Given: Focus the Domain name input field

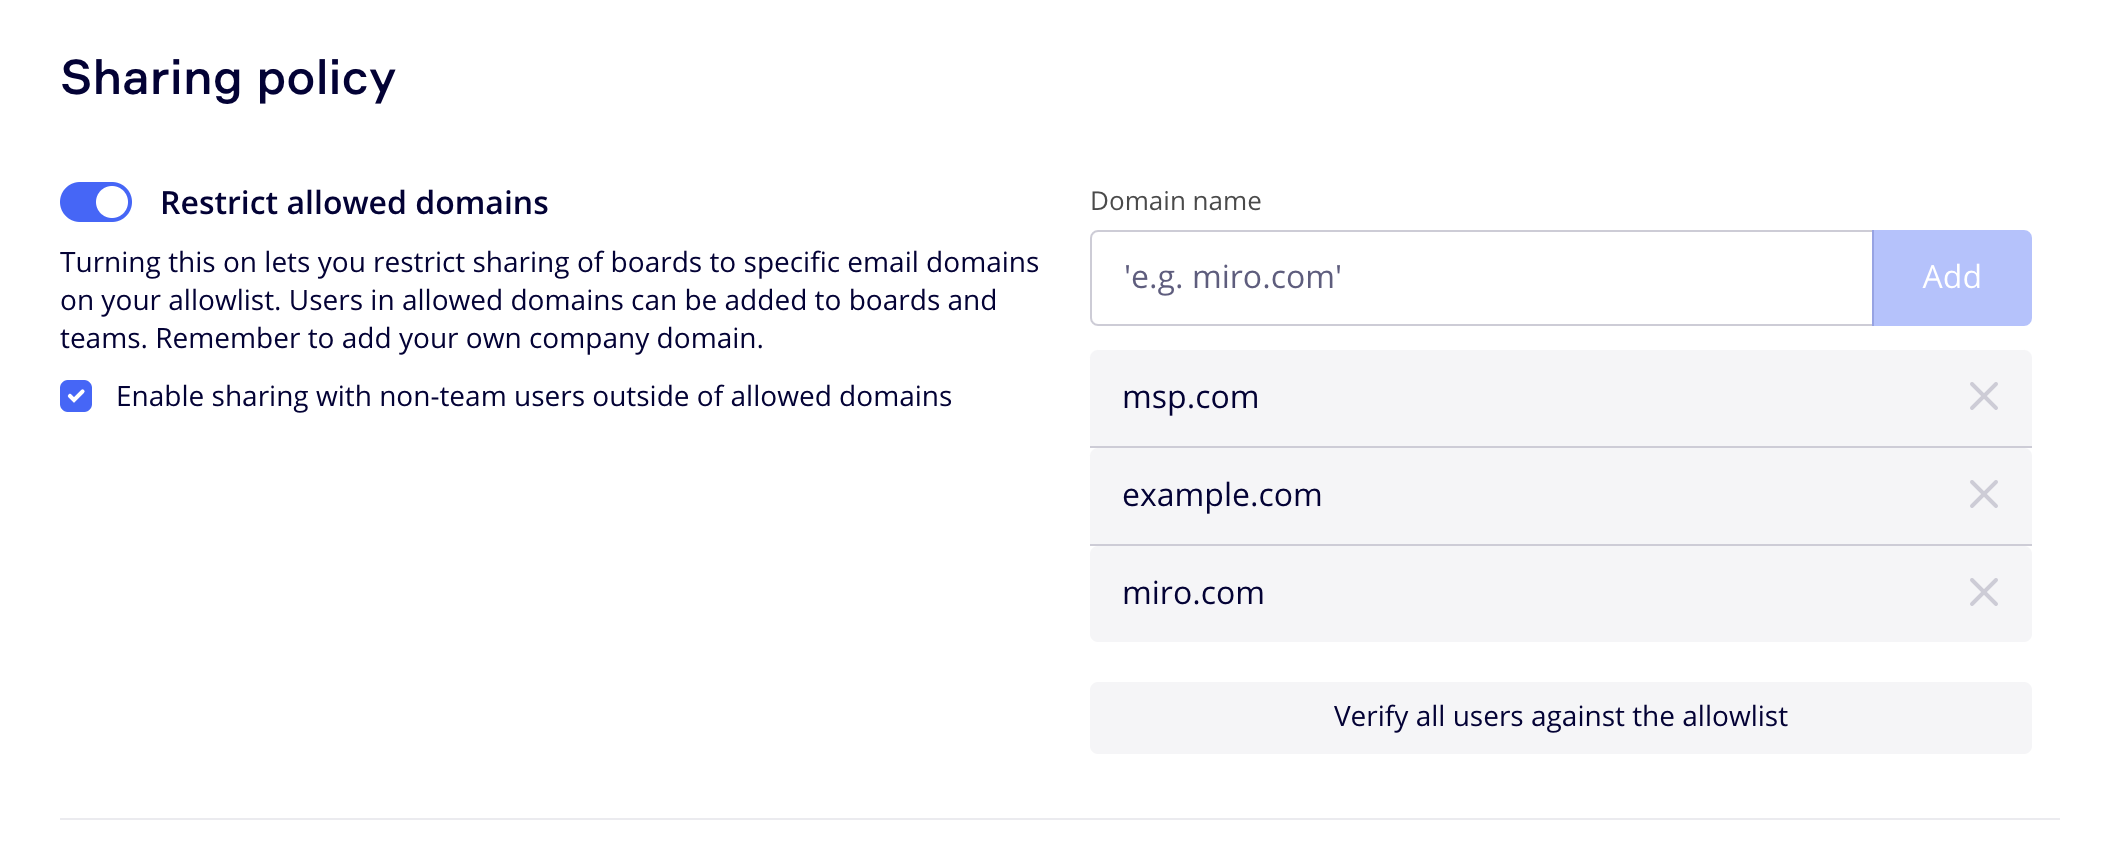Looking at the screenshot, I should coord(1480,278).
